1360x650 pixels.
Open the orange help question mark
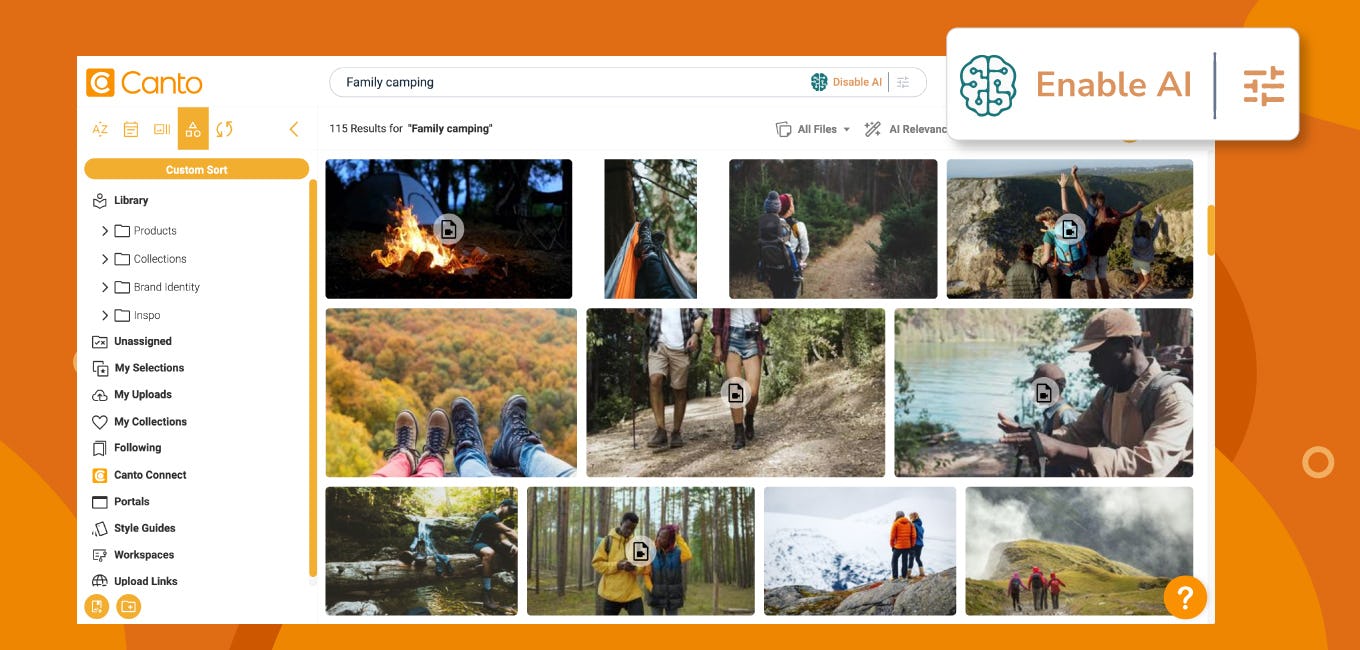[x=1185, y=598]
